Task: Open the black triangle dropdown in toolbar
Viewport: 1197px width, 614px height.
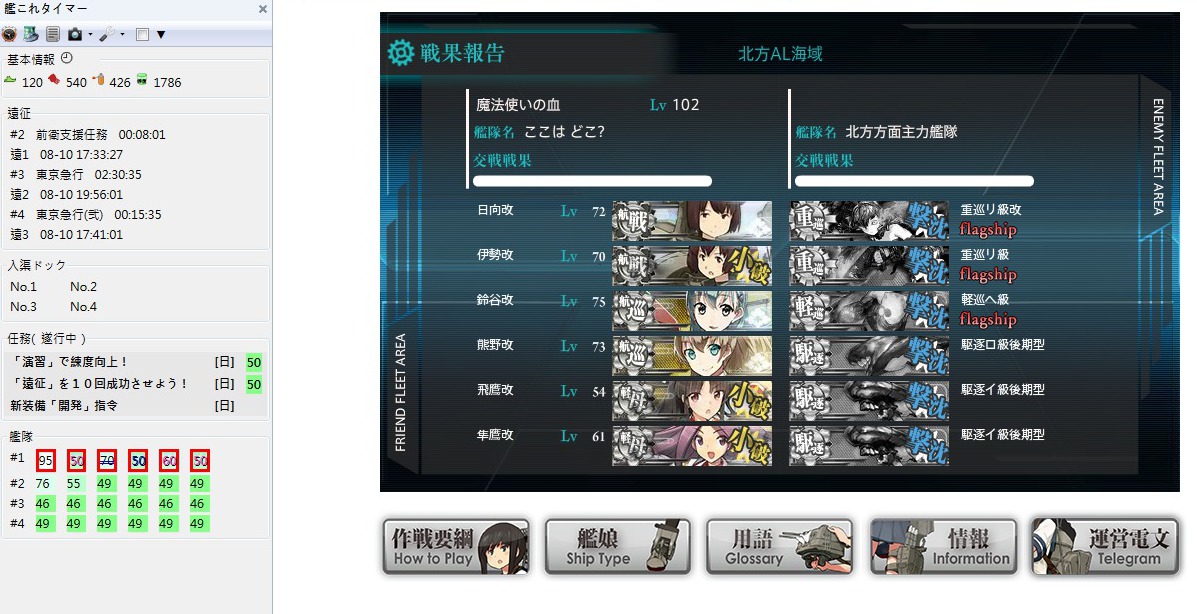Action: (x=161, y=34)
